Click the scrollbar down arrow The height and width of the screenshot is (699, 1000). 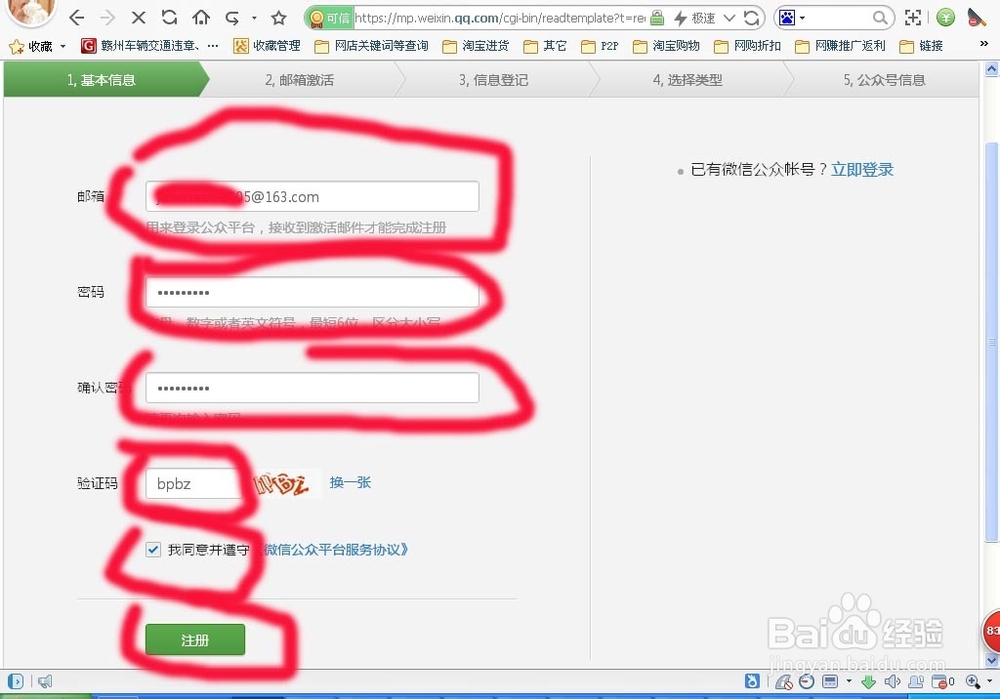992,660
